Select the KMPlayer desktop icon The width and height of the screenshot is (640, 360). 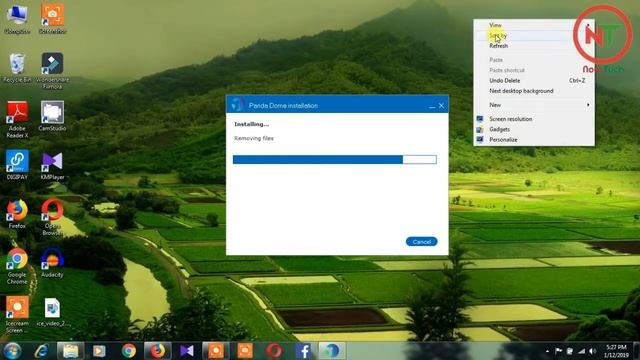coord(52,165)
